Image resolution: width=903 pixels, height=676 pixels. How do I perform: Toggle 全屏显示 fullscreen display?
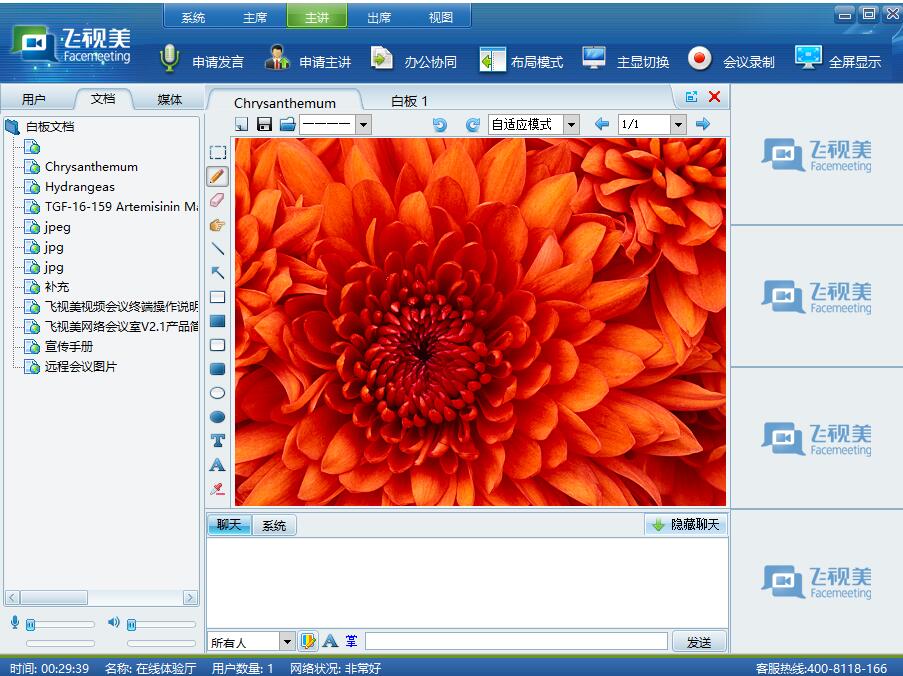coord(838,61)
